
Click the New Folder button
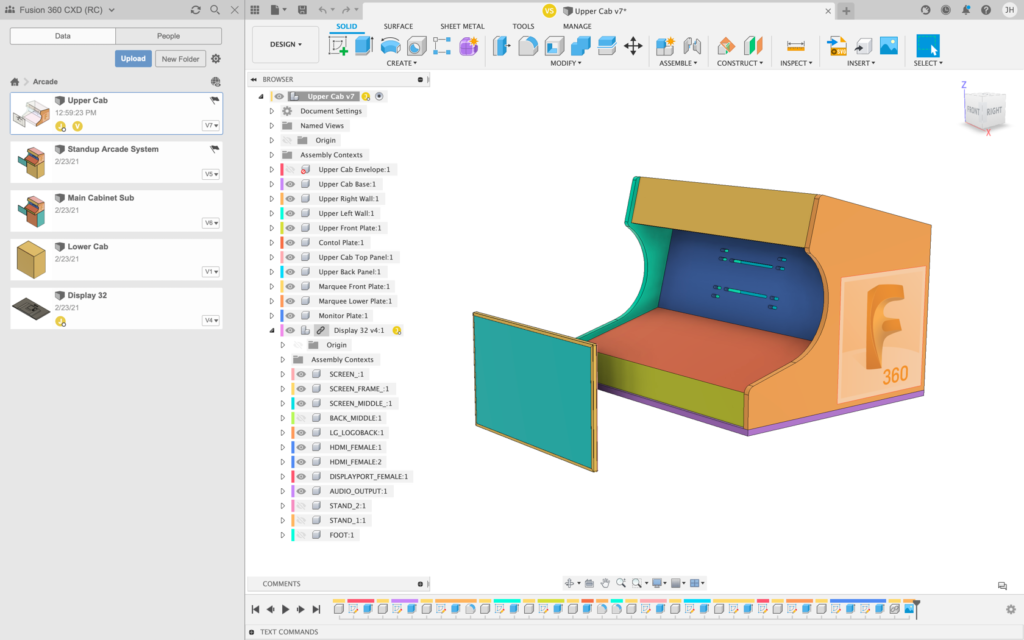tap(180, 59)
